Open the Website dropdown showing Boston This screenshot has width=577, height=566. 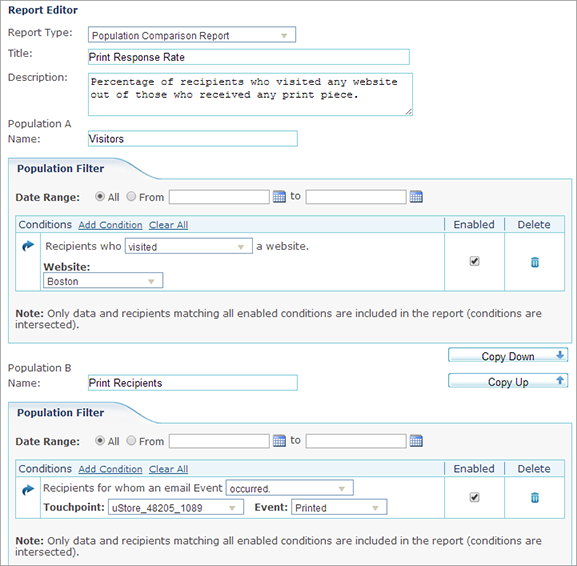coord(103,281)
